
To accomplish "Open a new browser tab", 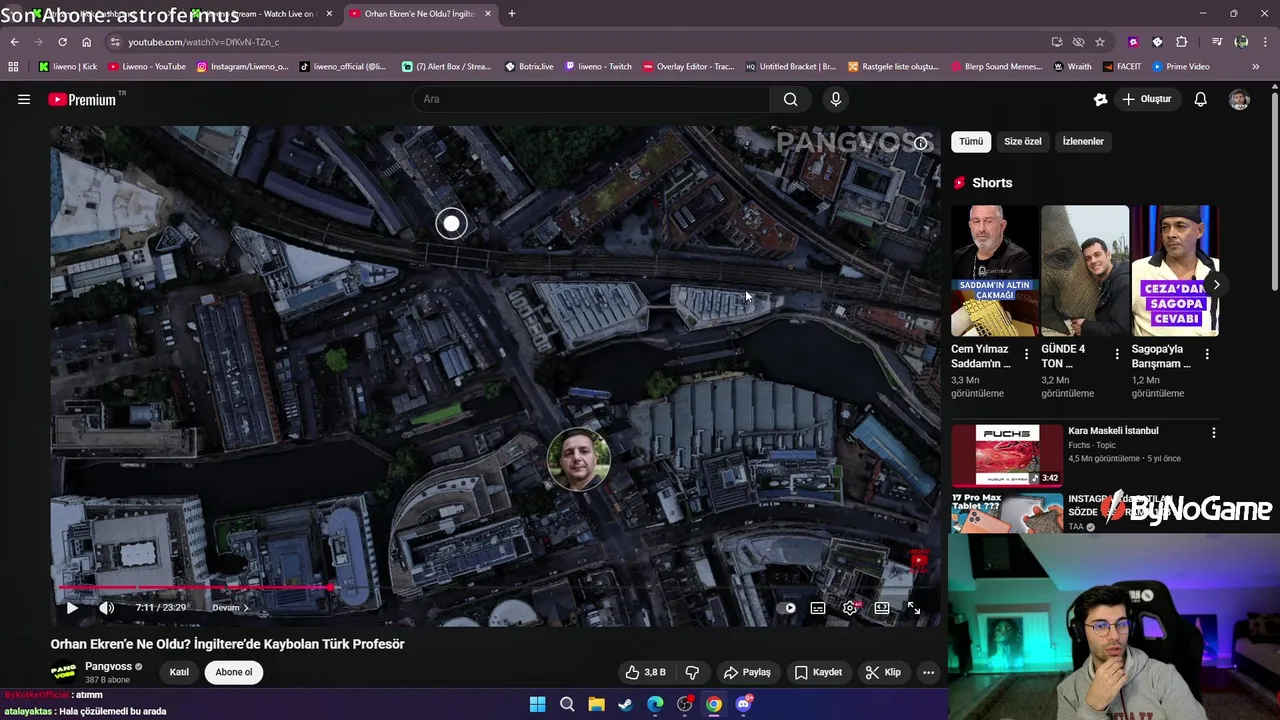I will (x=511, y=14).
